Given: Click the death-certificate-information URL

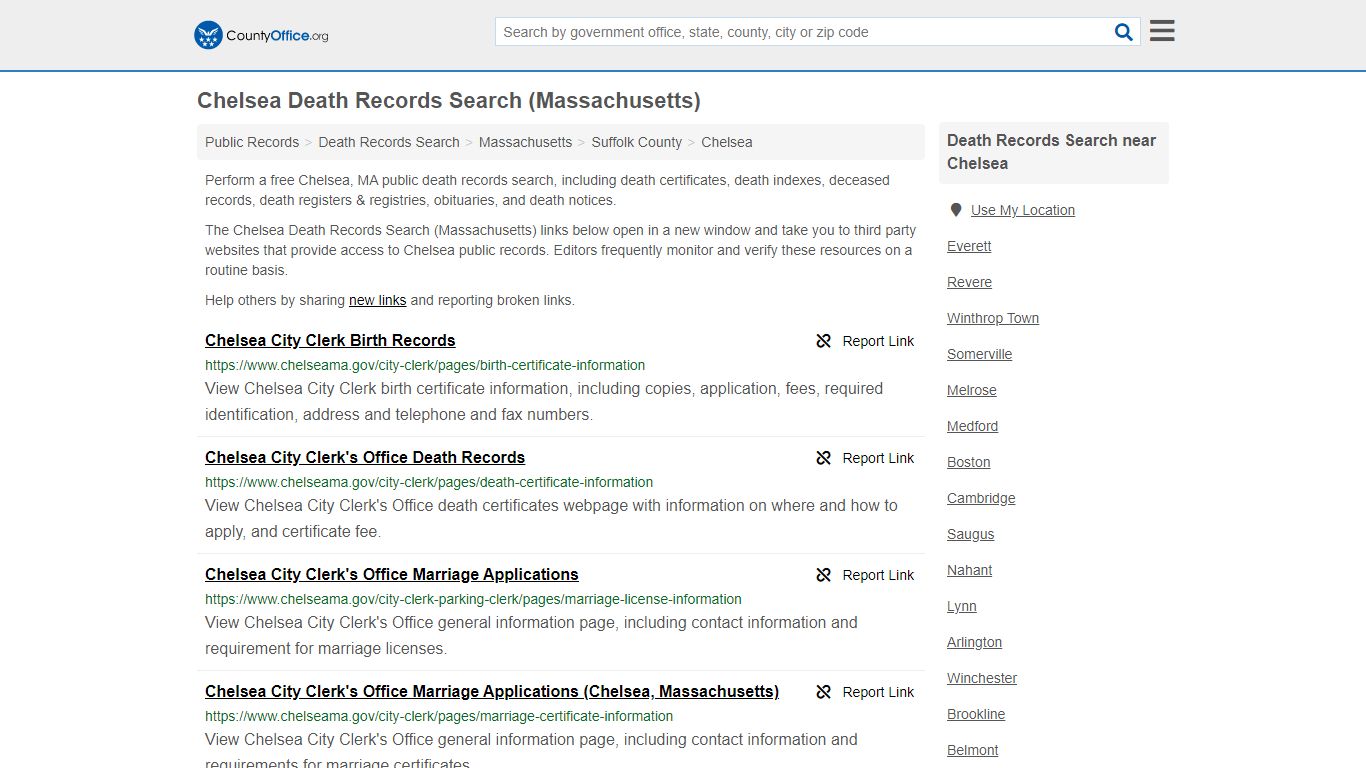Looking at the screenshot, I should [429, 482].
